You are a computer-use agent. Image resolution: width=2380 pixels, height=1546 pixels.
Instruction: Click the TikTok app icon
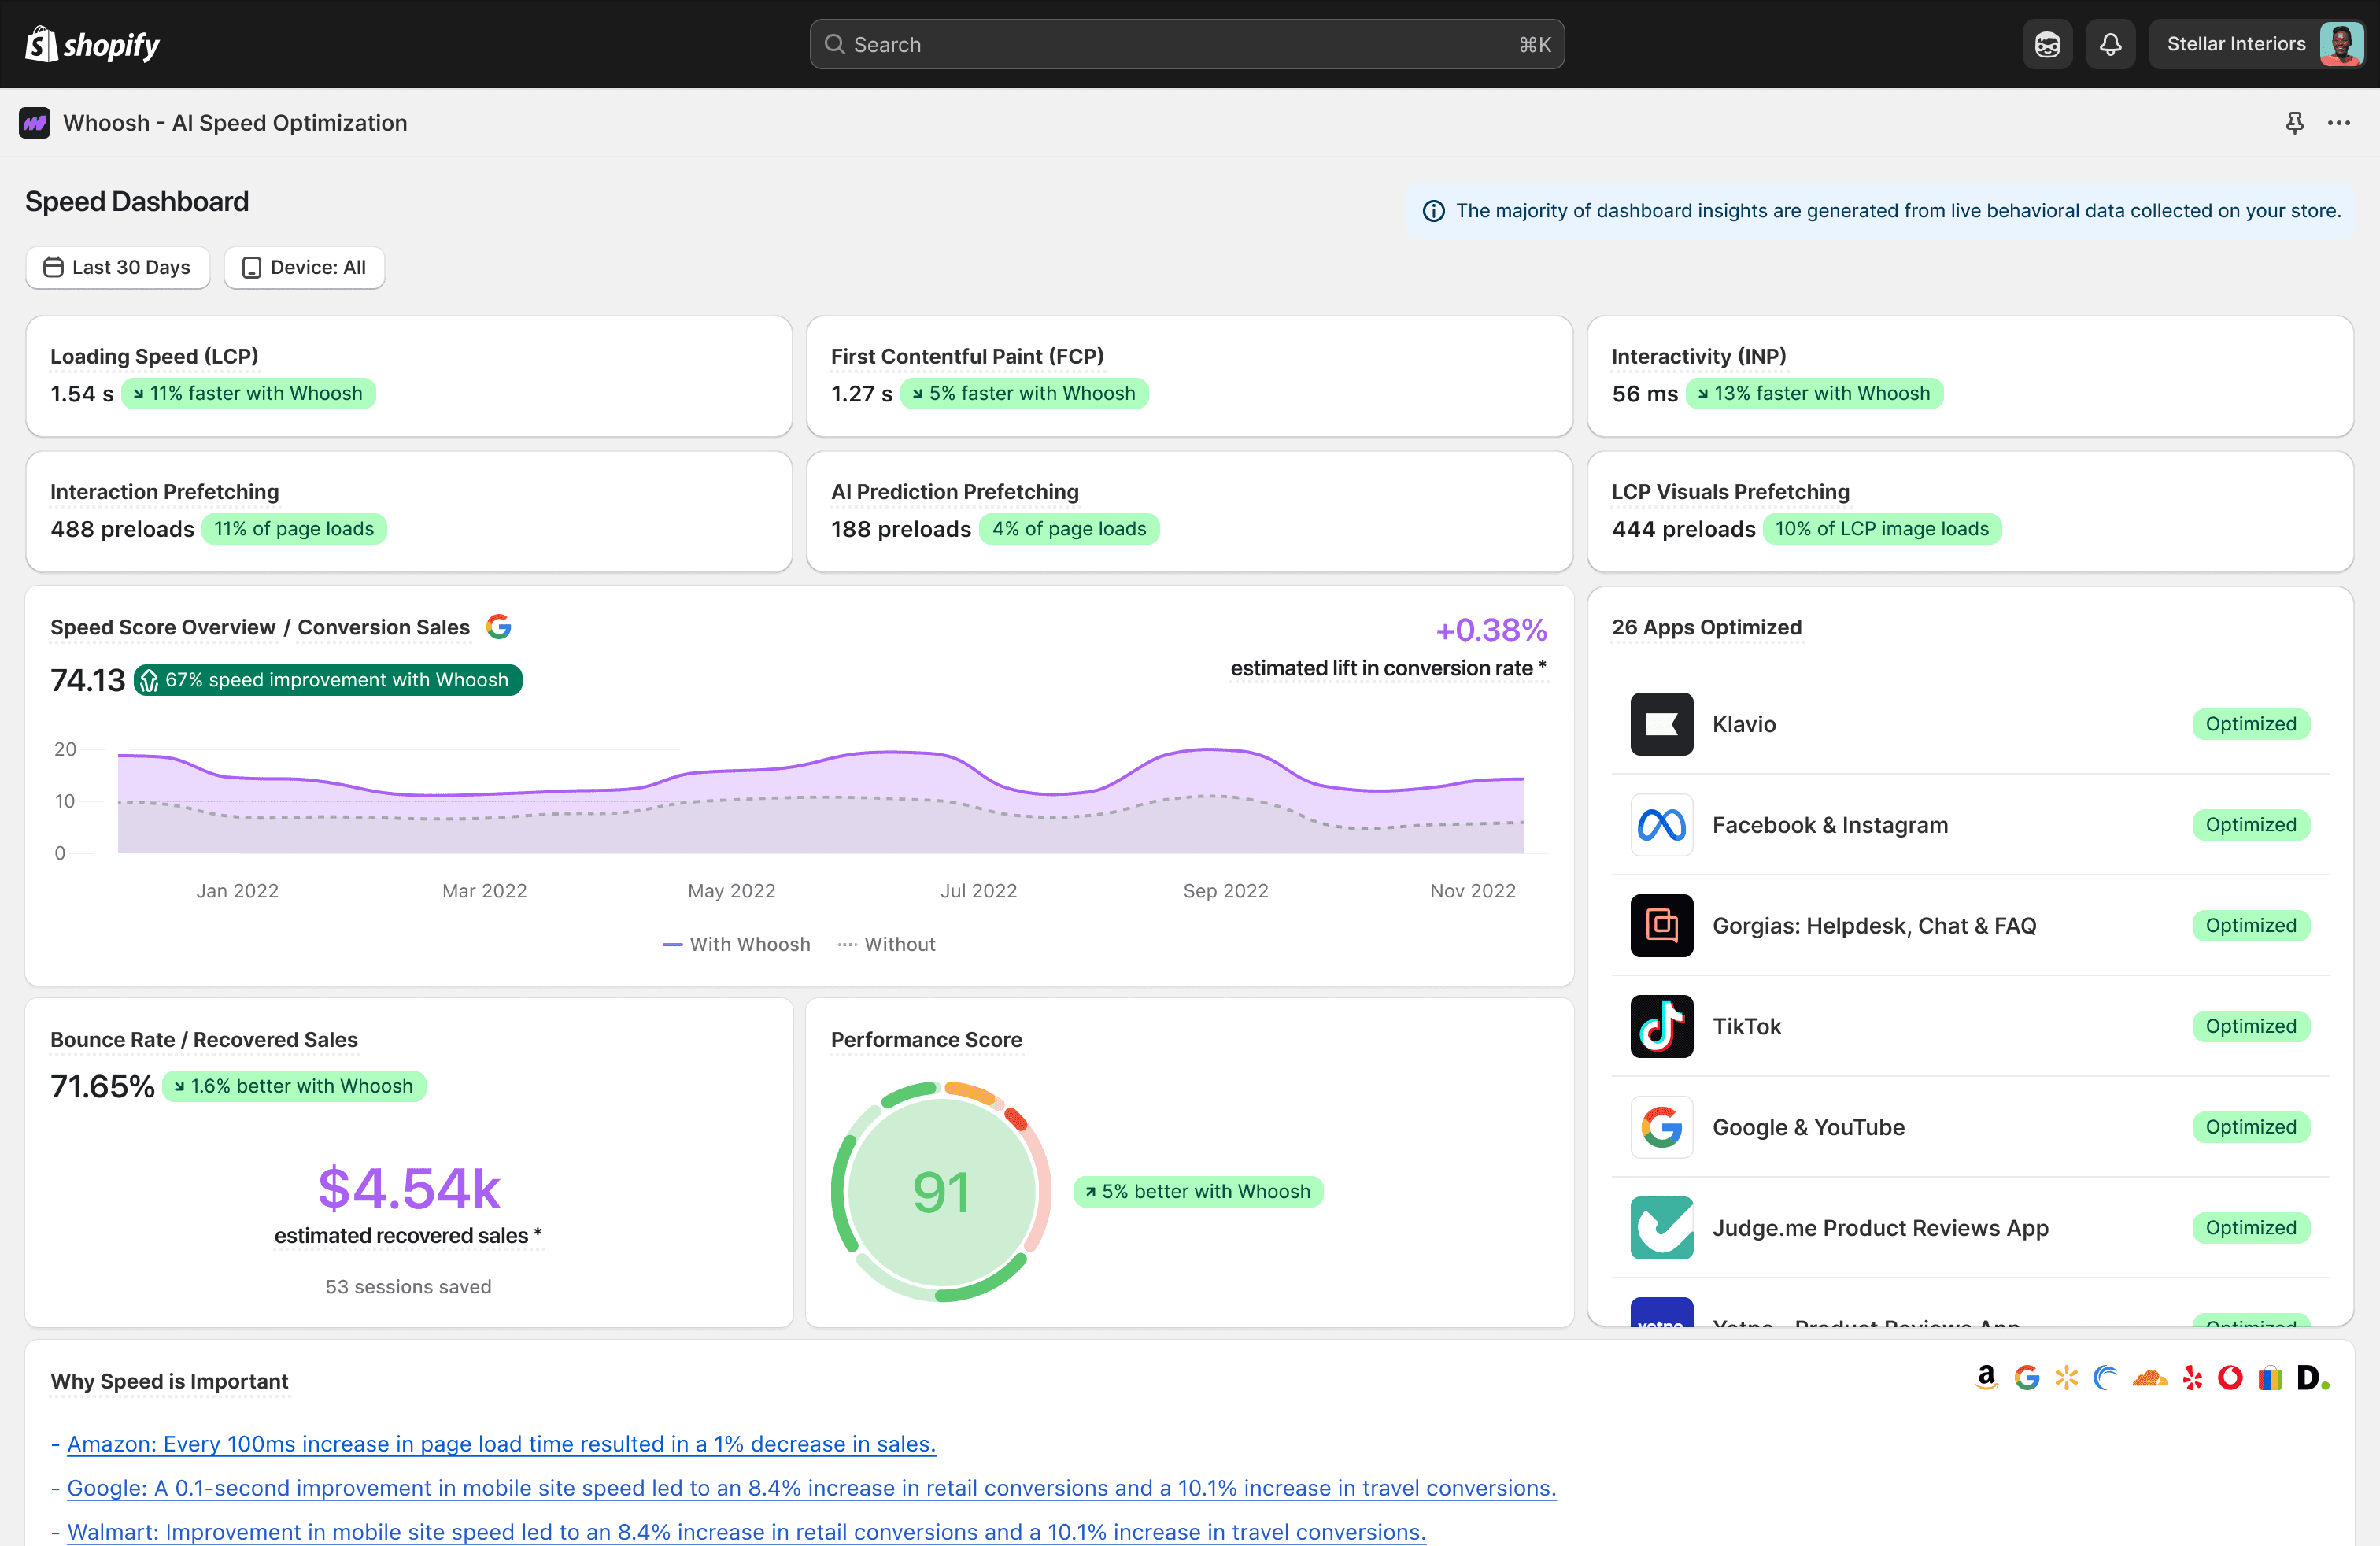pos(1661,1026)
